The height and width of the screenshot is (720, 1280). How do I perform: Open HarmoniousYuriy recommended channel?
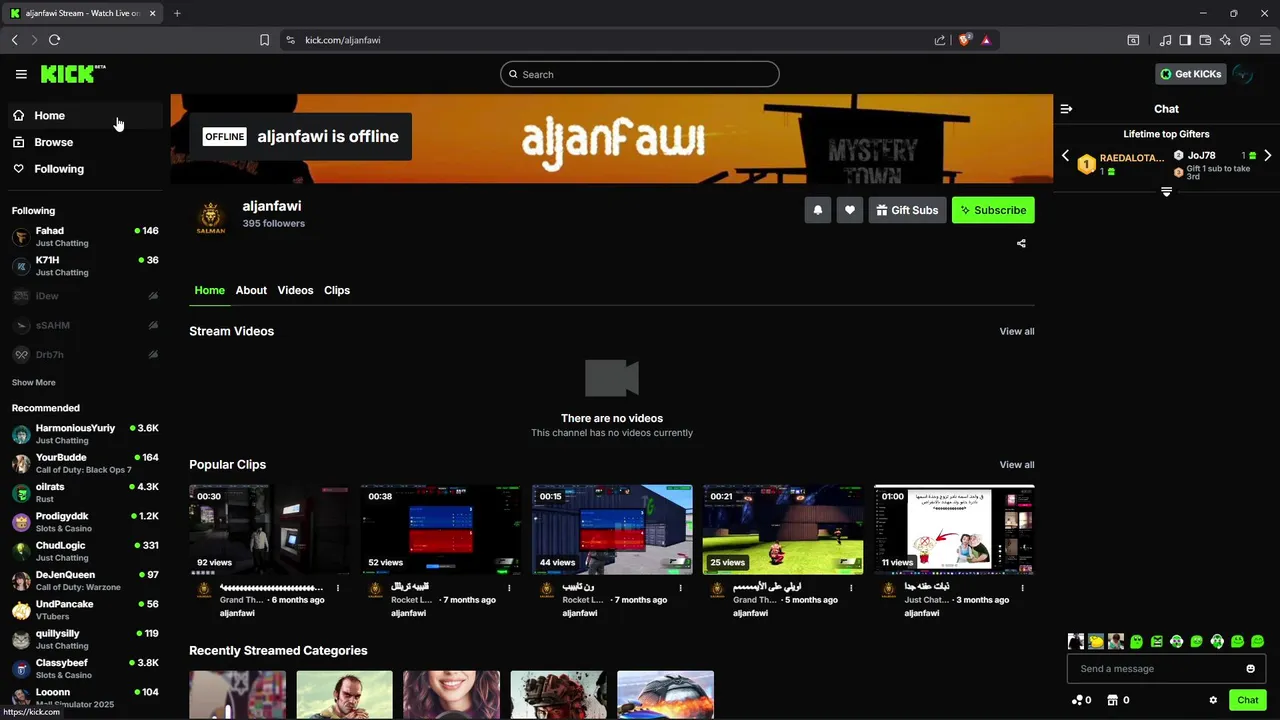pos(85,434)
